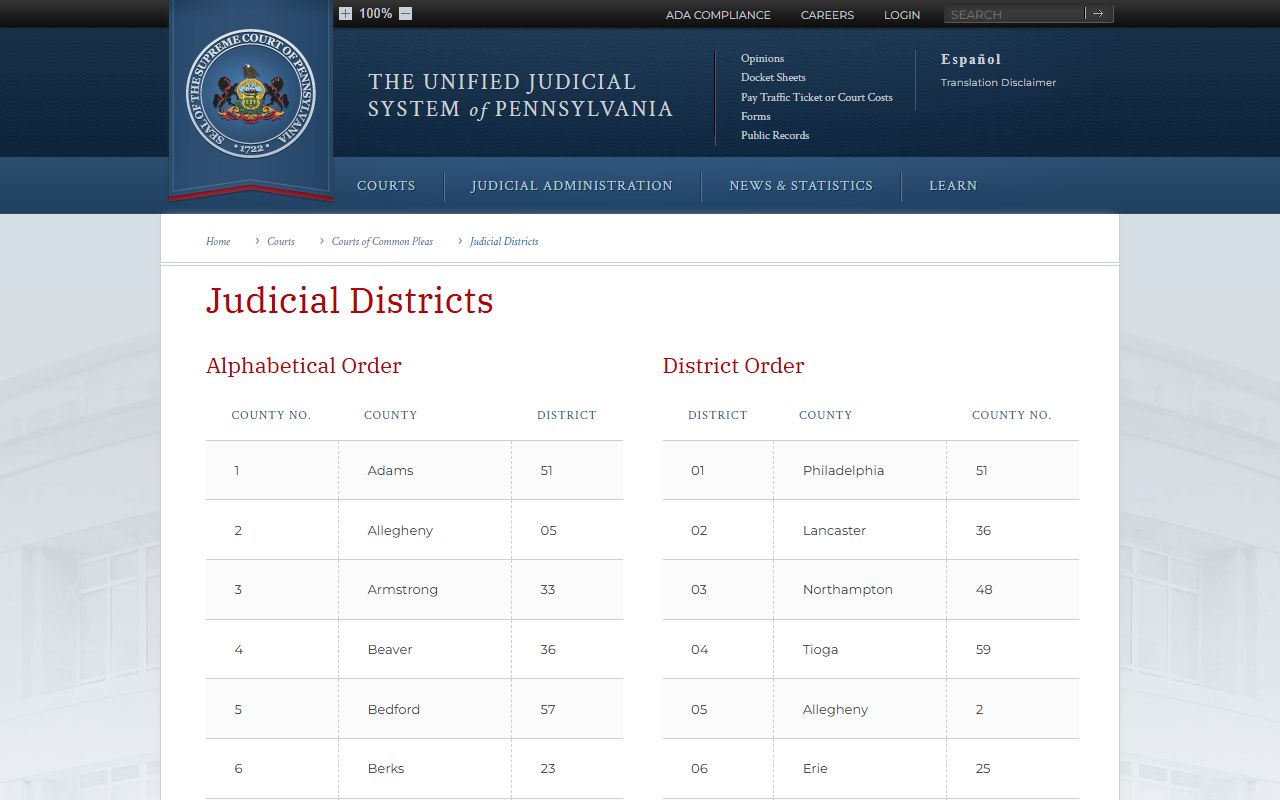Image resolution: width=1280 pixels, height=800 pixels.
Task: Click the District header in District Order table
Action: (x=717, y=415)
